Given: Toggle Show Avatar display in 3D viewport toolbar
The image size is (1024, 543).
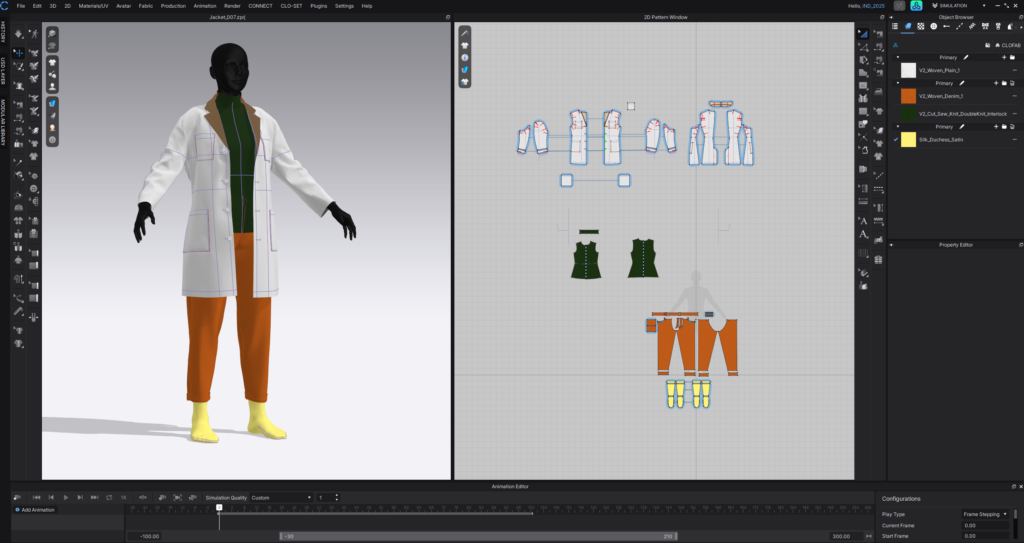Looking at the screenshot, I should (52, 87).
